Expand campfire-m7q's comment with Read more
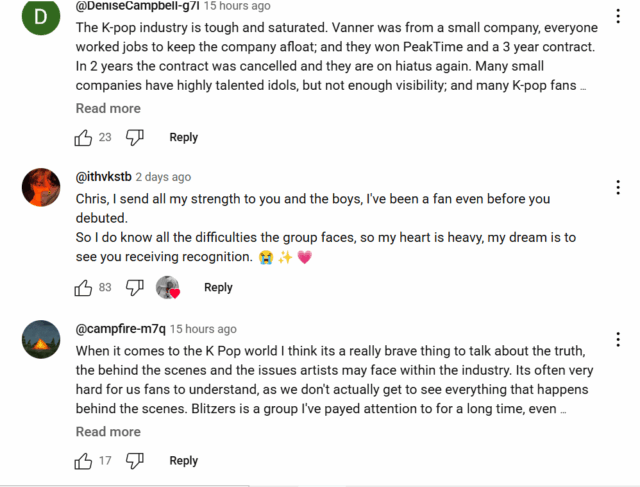This screenshot has width=640, height=487. pos(108,432)
